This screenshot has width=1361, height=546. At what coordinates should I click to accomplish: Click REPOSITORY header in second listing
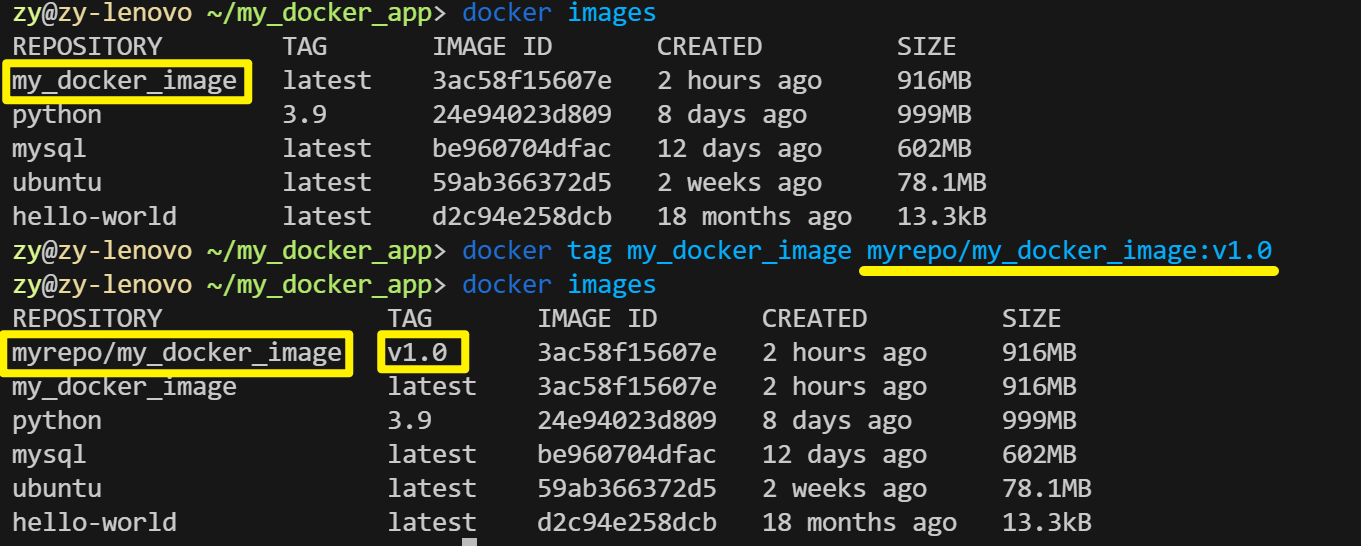pos(87,319)
